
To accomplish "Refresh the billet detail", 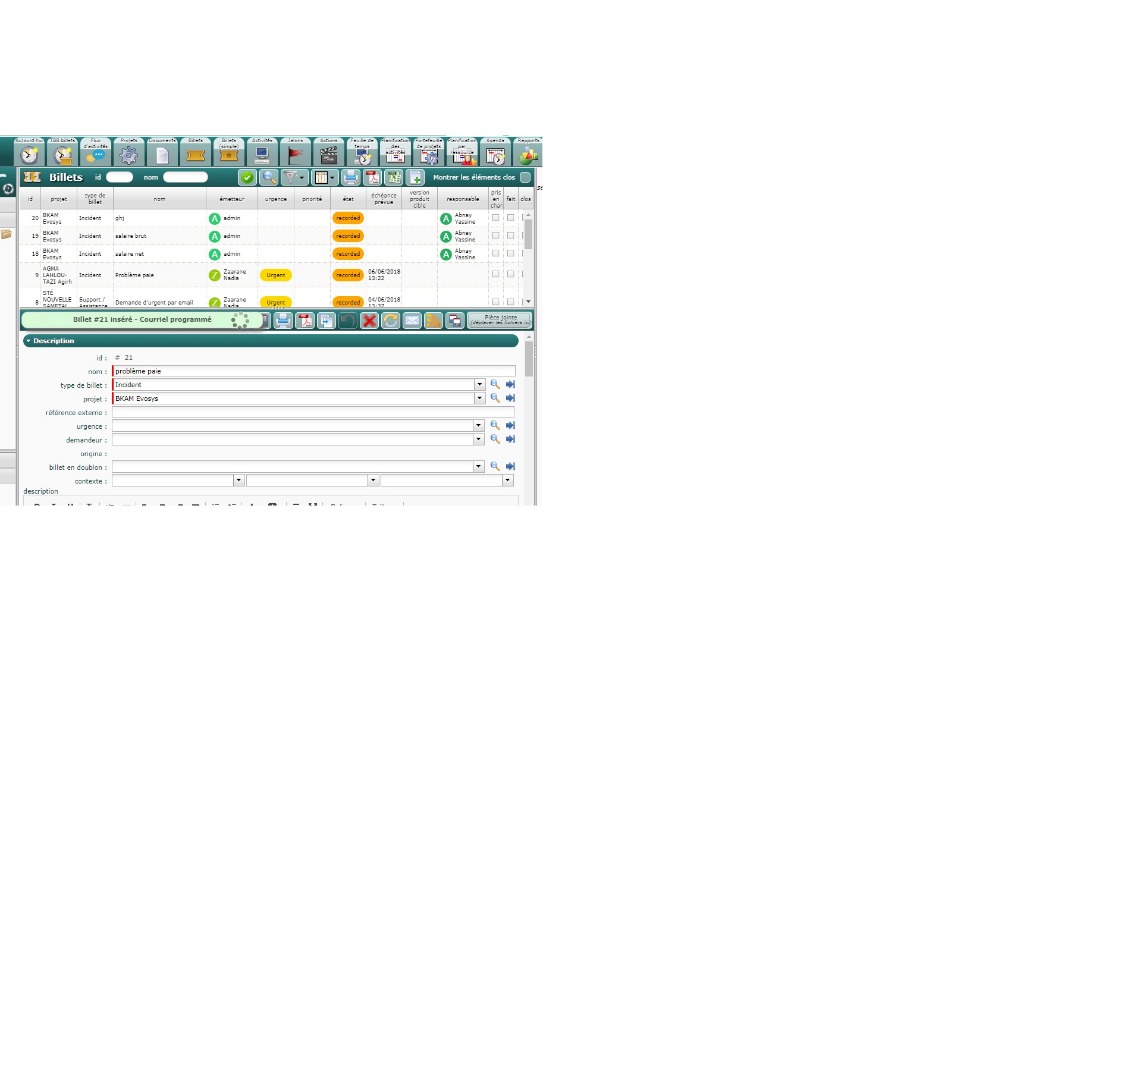I will (391, 321).
